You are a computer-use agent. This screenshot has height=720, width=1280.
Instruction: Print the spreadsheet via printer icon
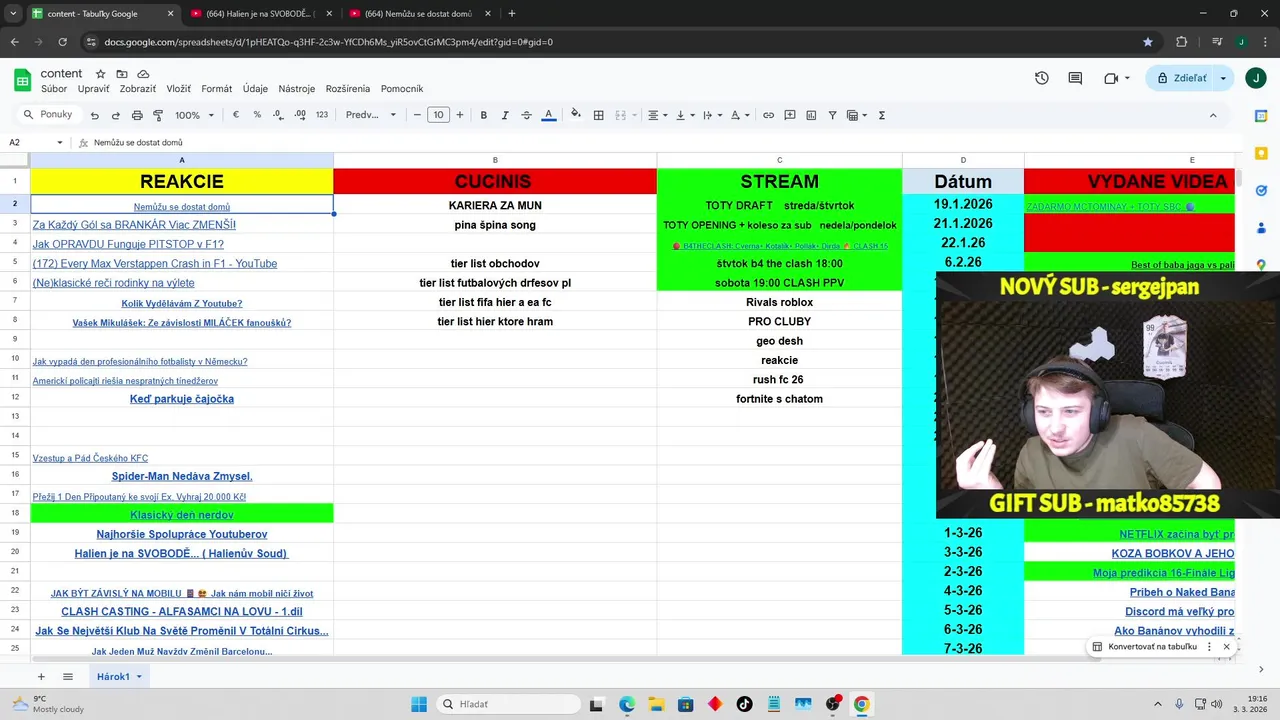pos(137,115)
